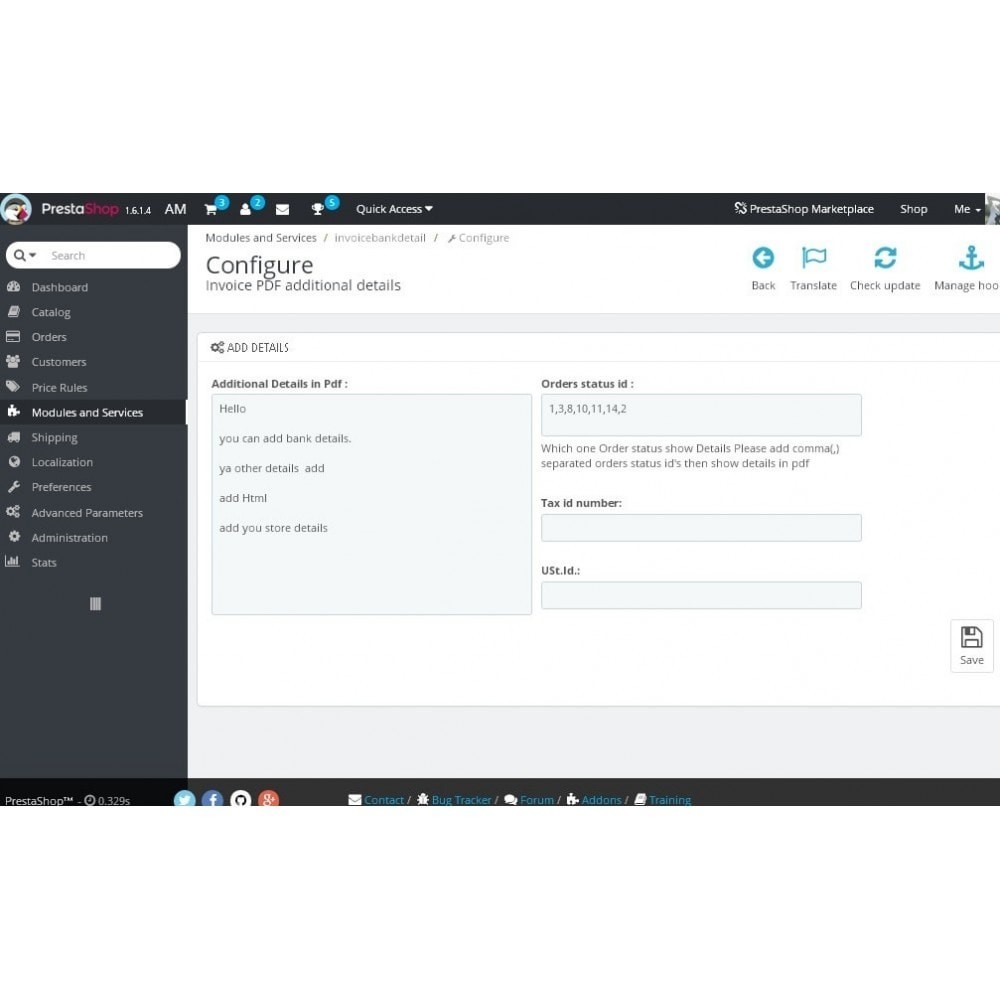Click the Dashboard gauge icon in the sidebar
The width and height of the screenshot is (1000, 1000).
pyautogui.click(x=13, y=286)
